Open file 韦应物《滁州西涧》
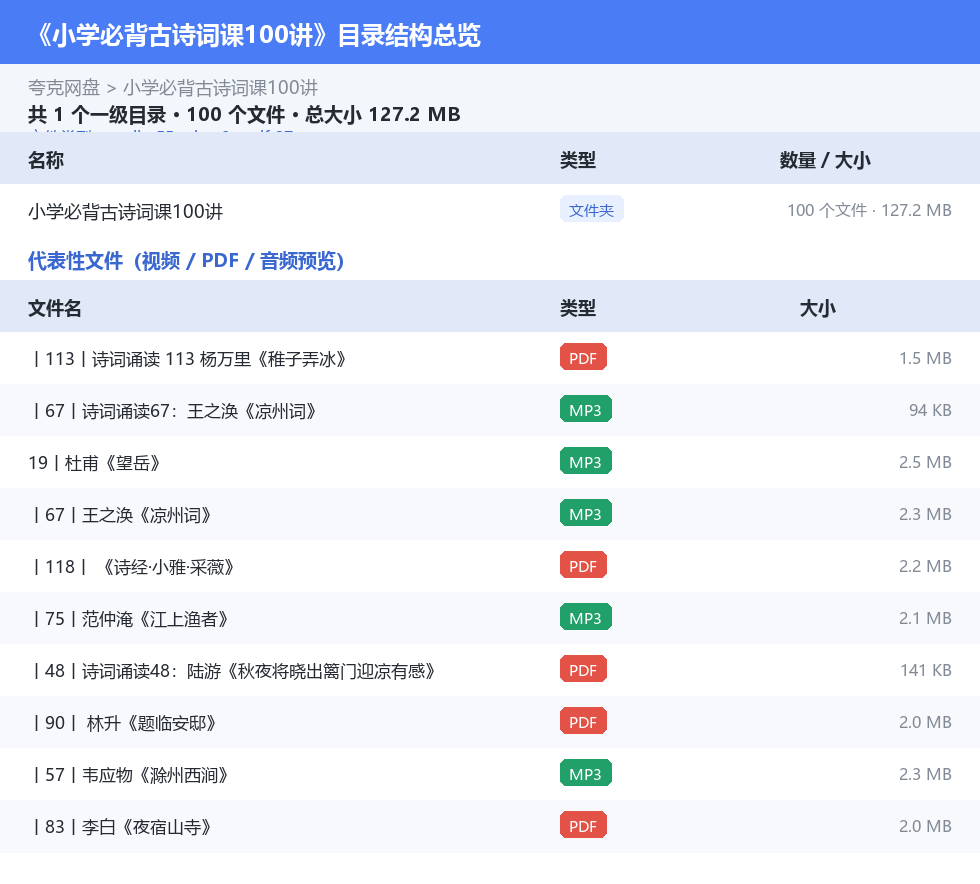This screenshot has height=884, width=980. coord(131,774)
